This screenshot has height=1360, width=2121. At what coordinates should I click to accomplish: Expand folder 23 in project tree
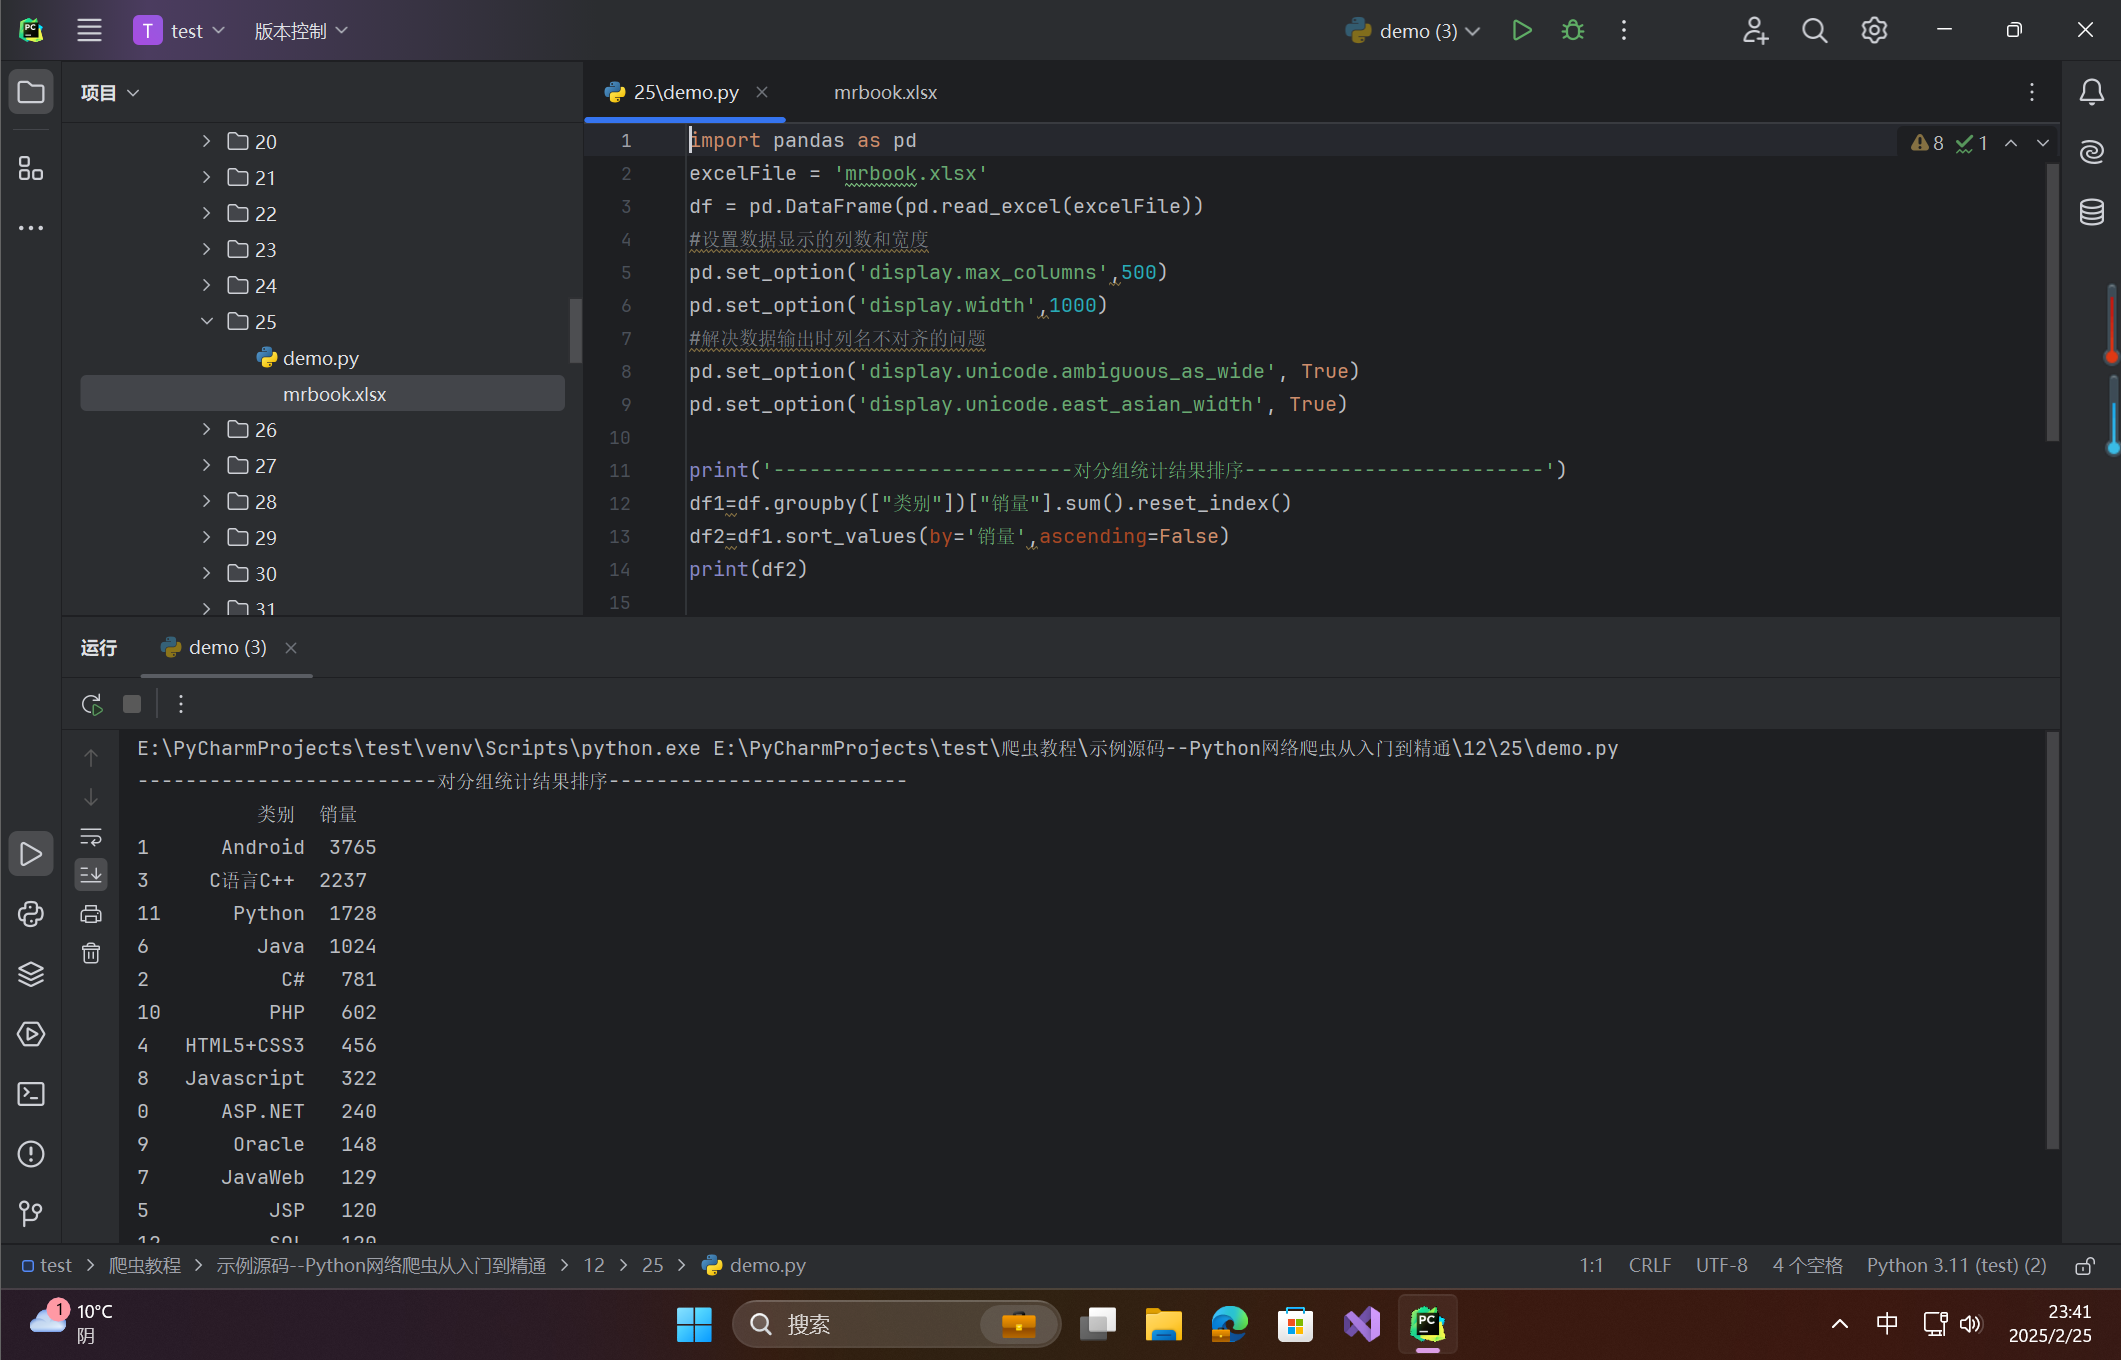tap(207, 249)
